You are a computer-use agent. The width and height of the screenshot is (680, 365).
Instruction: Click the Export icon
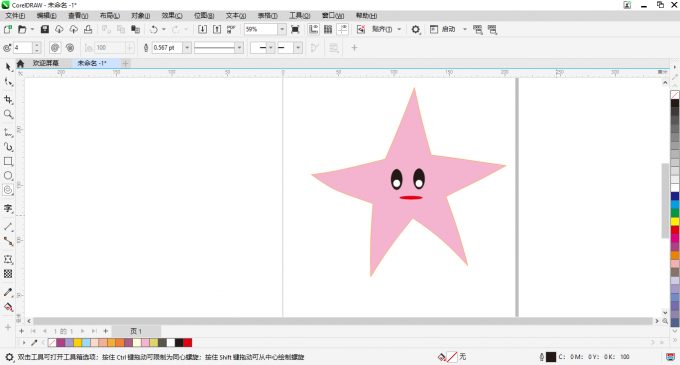pyautogui.click(x=217, y=29)
